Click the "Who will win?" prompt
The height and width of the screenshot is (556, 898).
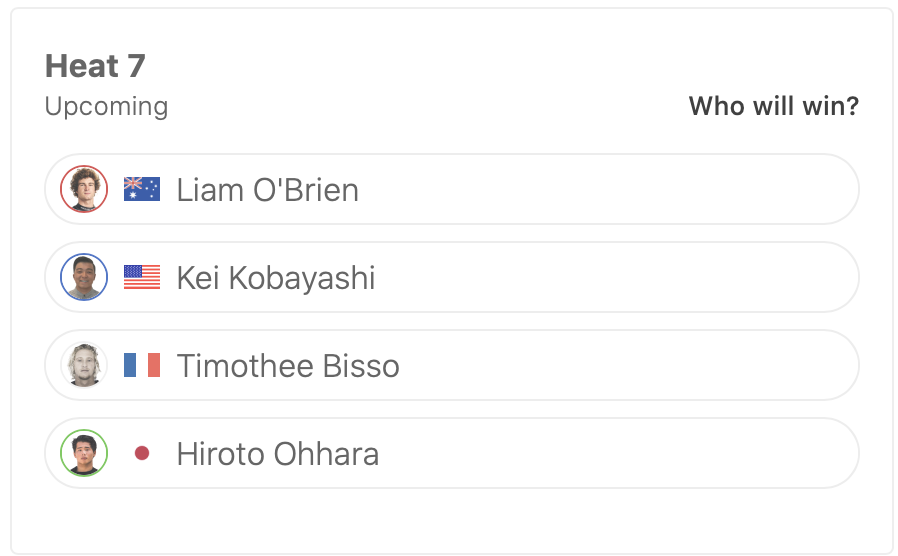coord(773,106)
